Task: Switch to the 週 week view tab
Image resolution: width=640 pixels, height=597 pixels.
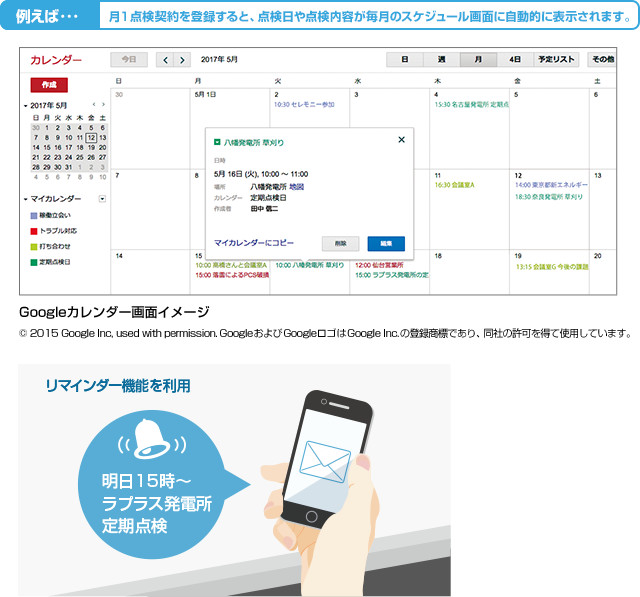Action: (x=442, y=60)
